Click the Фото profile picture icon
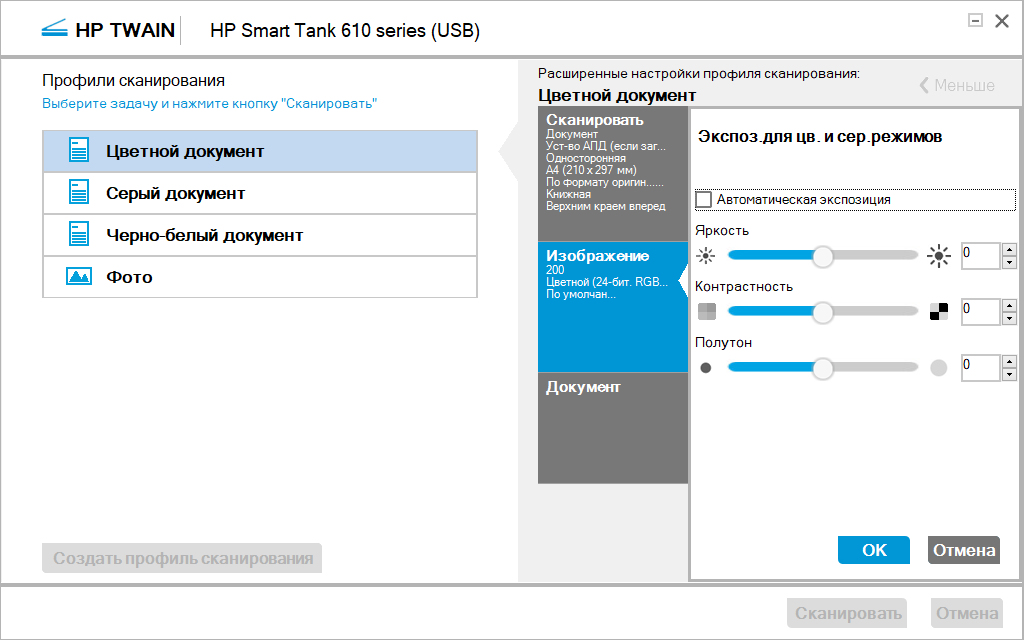The height and width of the screenshot is (640, 1024). coord(79,277)
